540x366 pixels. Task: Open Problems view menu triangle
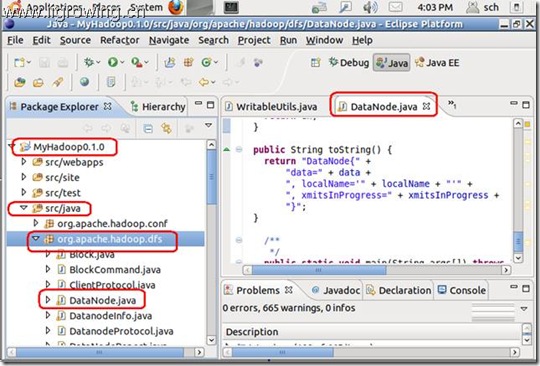tap(524, 309)
